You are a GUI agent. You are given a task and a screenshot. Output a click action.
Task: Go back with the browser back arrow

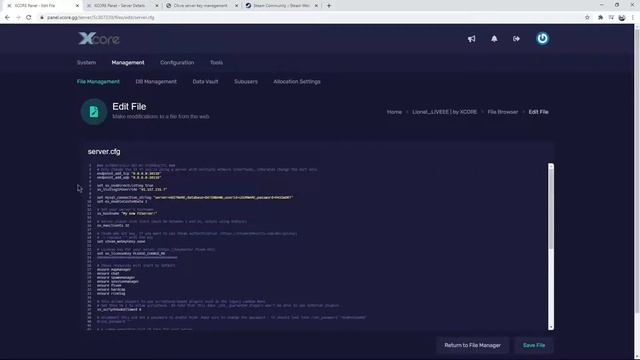(7, 18)
